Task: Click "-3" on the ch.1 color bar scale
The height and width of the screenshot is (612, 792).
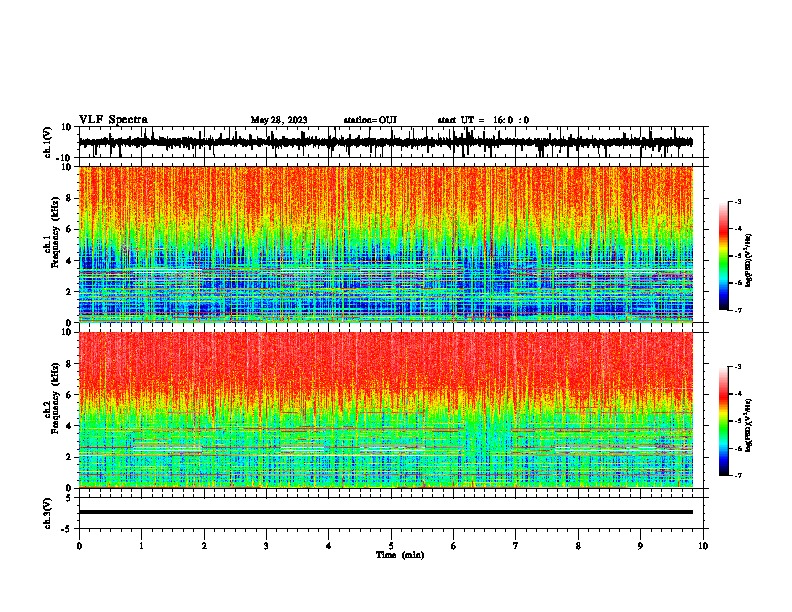Action: (x=738, y=201)
